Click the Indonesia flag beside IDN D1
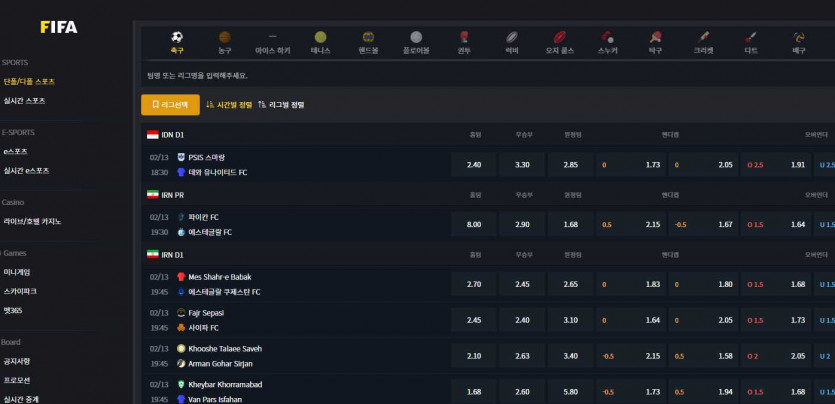 [x=153, y=135]
